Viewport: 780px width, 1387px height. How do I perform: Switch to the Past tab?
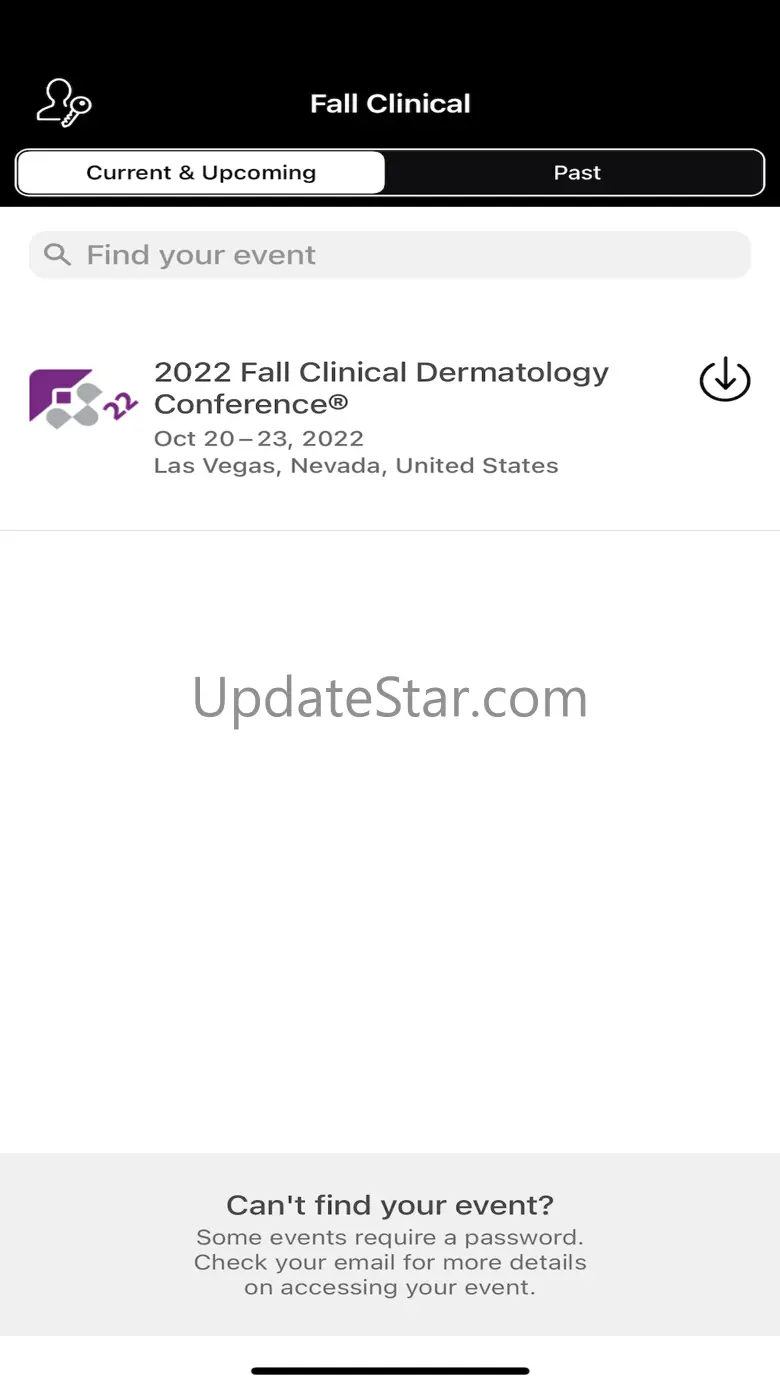pos(577,173)
